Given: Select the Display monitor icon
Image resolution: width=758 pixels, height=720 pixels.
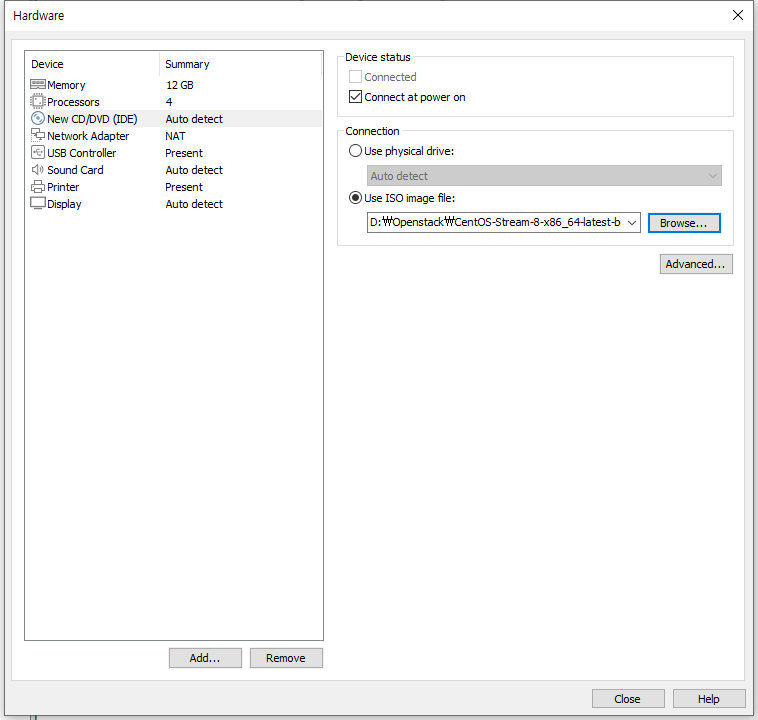Looking at the screenshot, I should [x=38, y=203].
